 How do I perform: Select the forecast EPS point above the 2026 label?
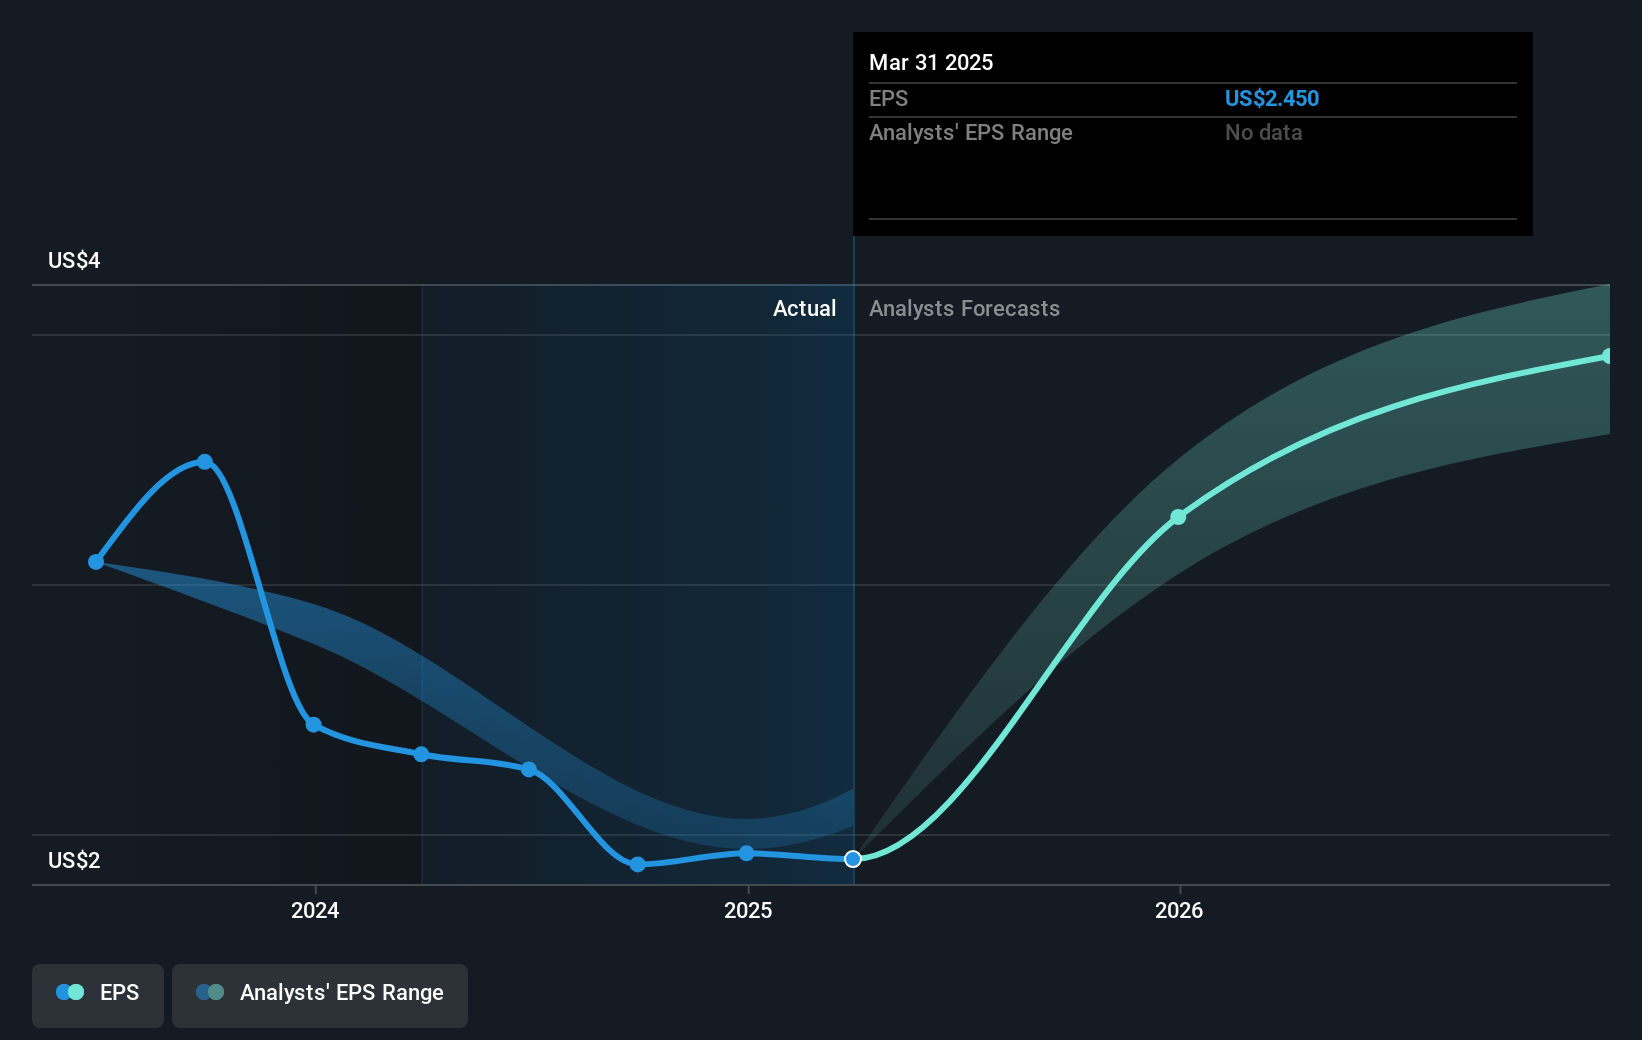[x=1178, y=517]
